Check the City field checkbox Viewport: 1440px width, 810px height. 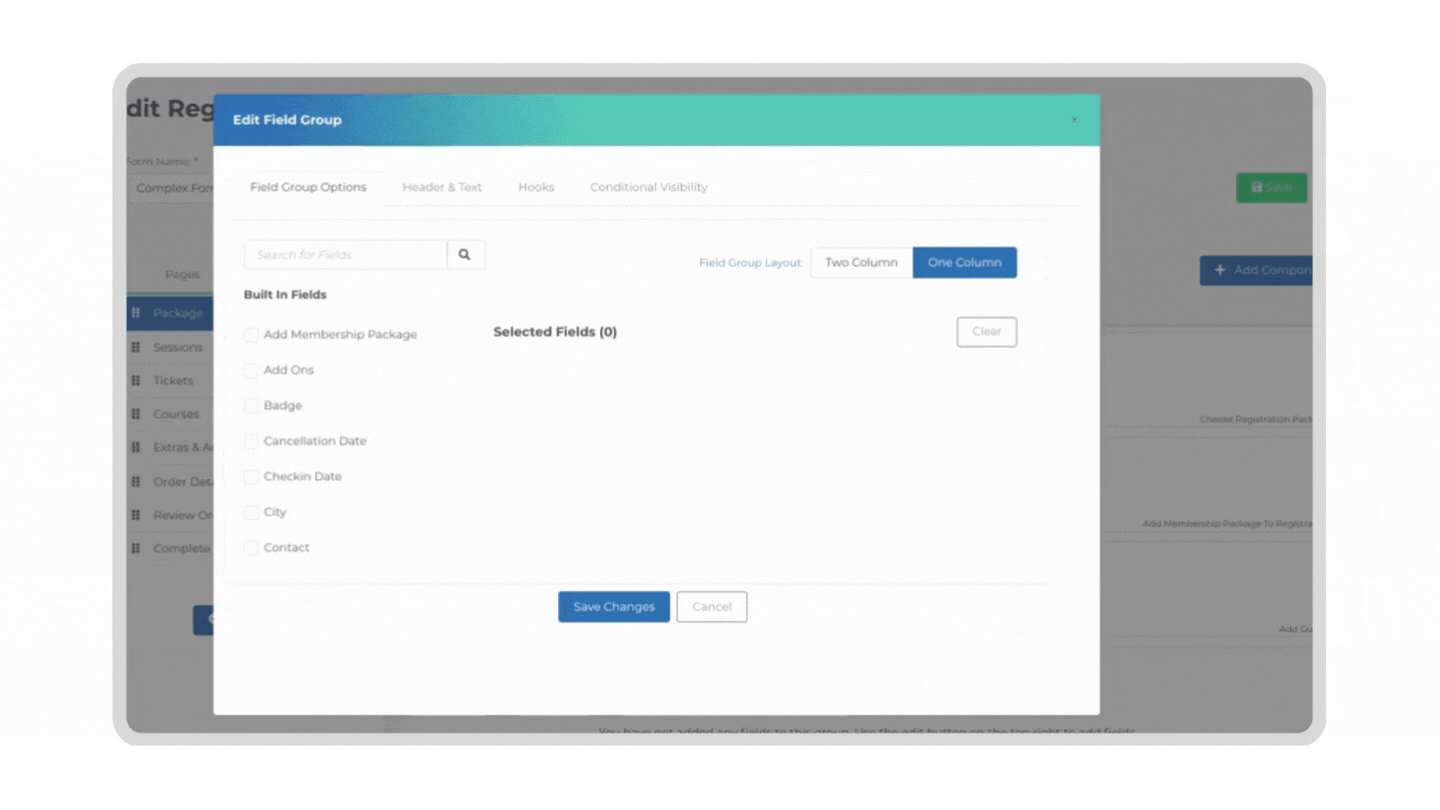click(x=251, y=512)
